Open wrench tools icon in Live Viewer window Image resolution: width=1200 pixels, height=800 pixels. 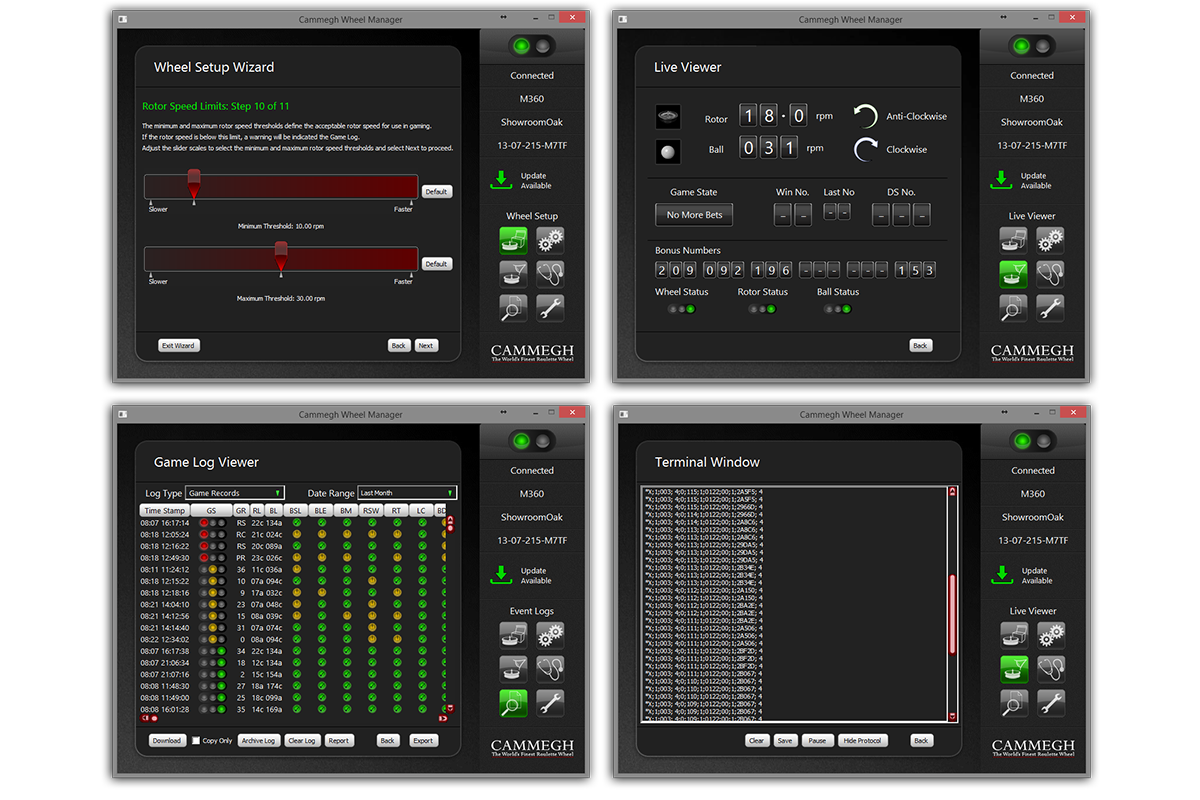pos(1050,308)
